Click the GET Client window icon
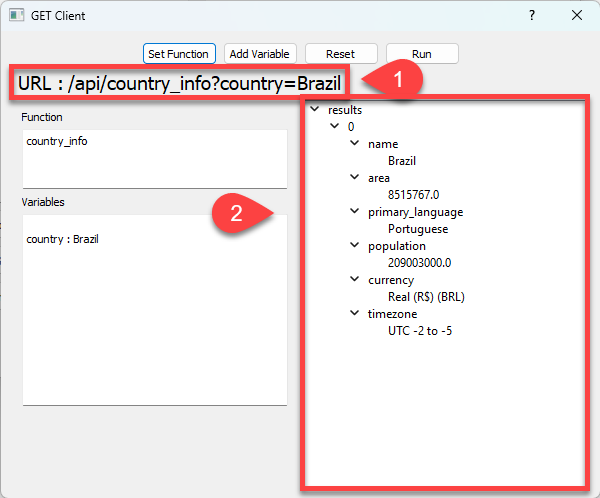The width and height of the screenshot is (600, 498). pos(16,15)
